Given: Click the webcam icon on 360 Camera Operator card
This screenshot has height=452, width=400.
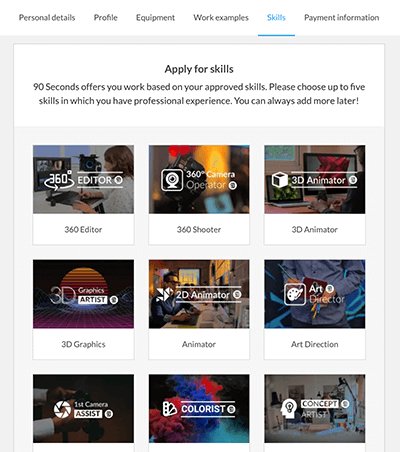Looking at the screenshot, I should pos(172,180).
